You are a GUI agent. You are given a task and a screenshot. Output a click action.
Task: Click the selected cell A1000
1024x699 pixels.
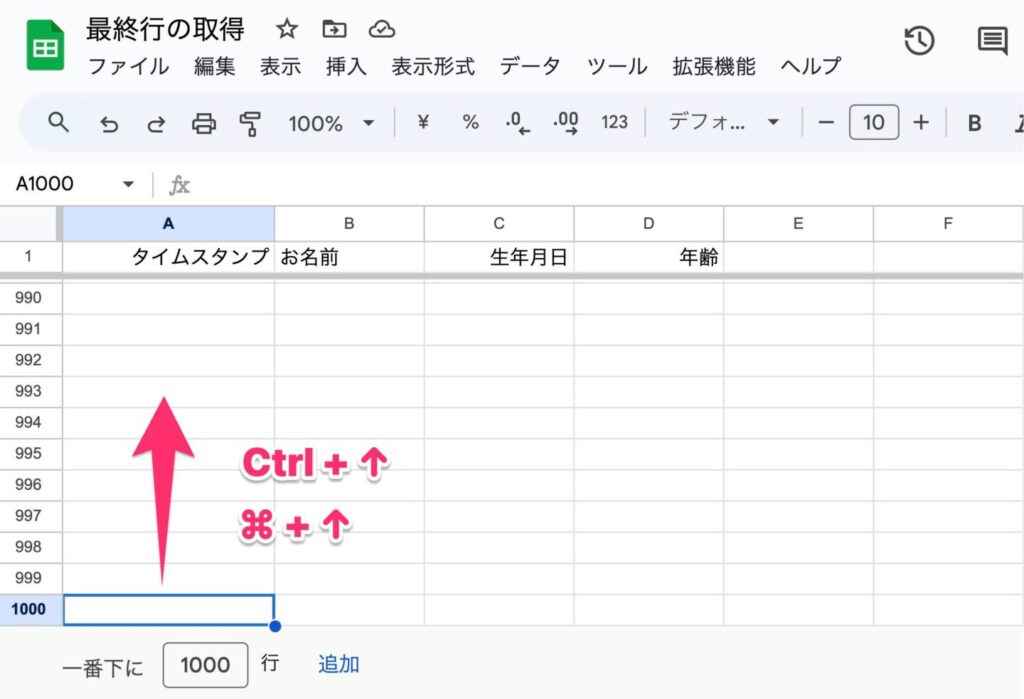168,610
